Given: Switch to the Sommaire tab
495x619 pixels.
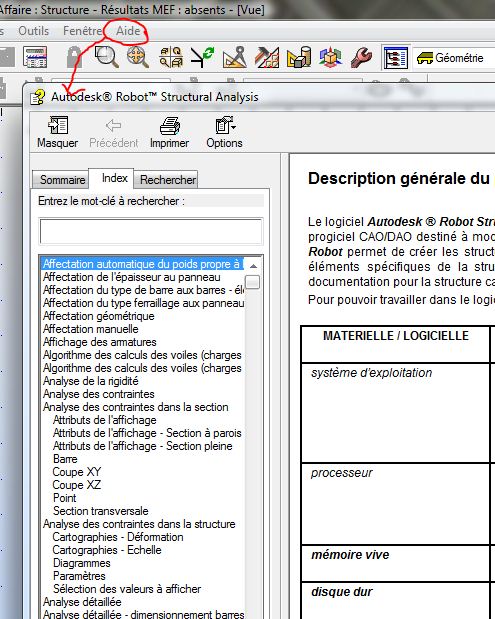Looking at the screenshot, I should 62,180.
